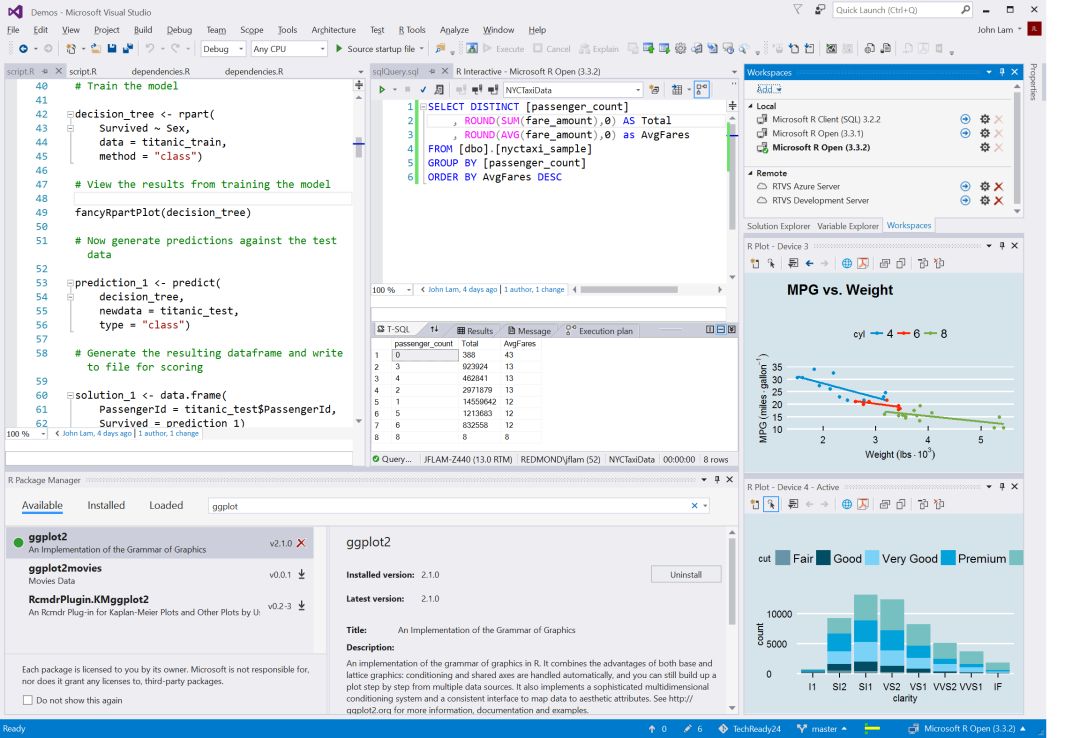Collapse the Remote workspaces section

751,173
